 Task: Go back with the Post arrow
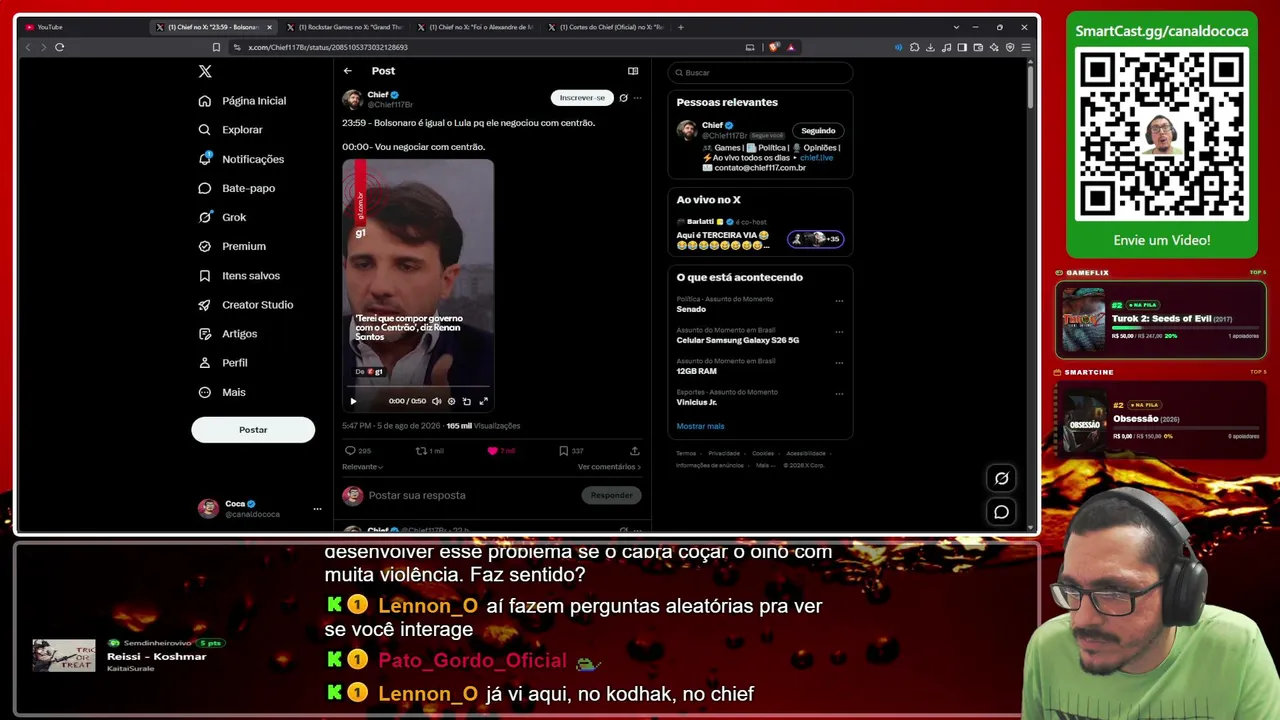[347, 71]
